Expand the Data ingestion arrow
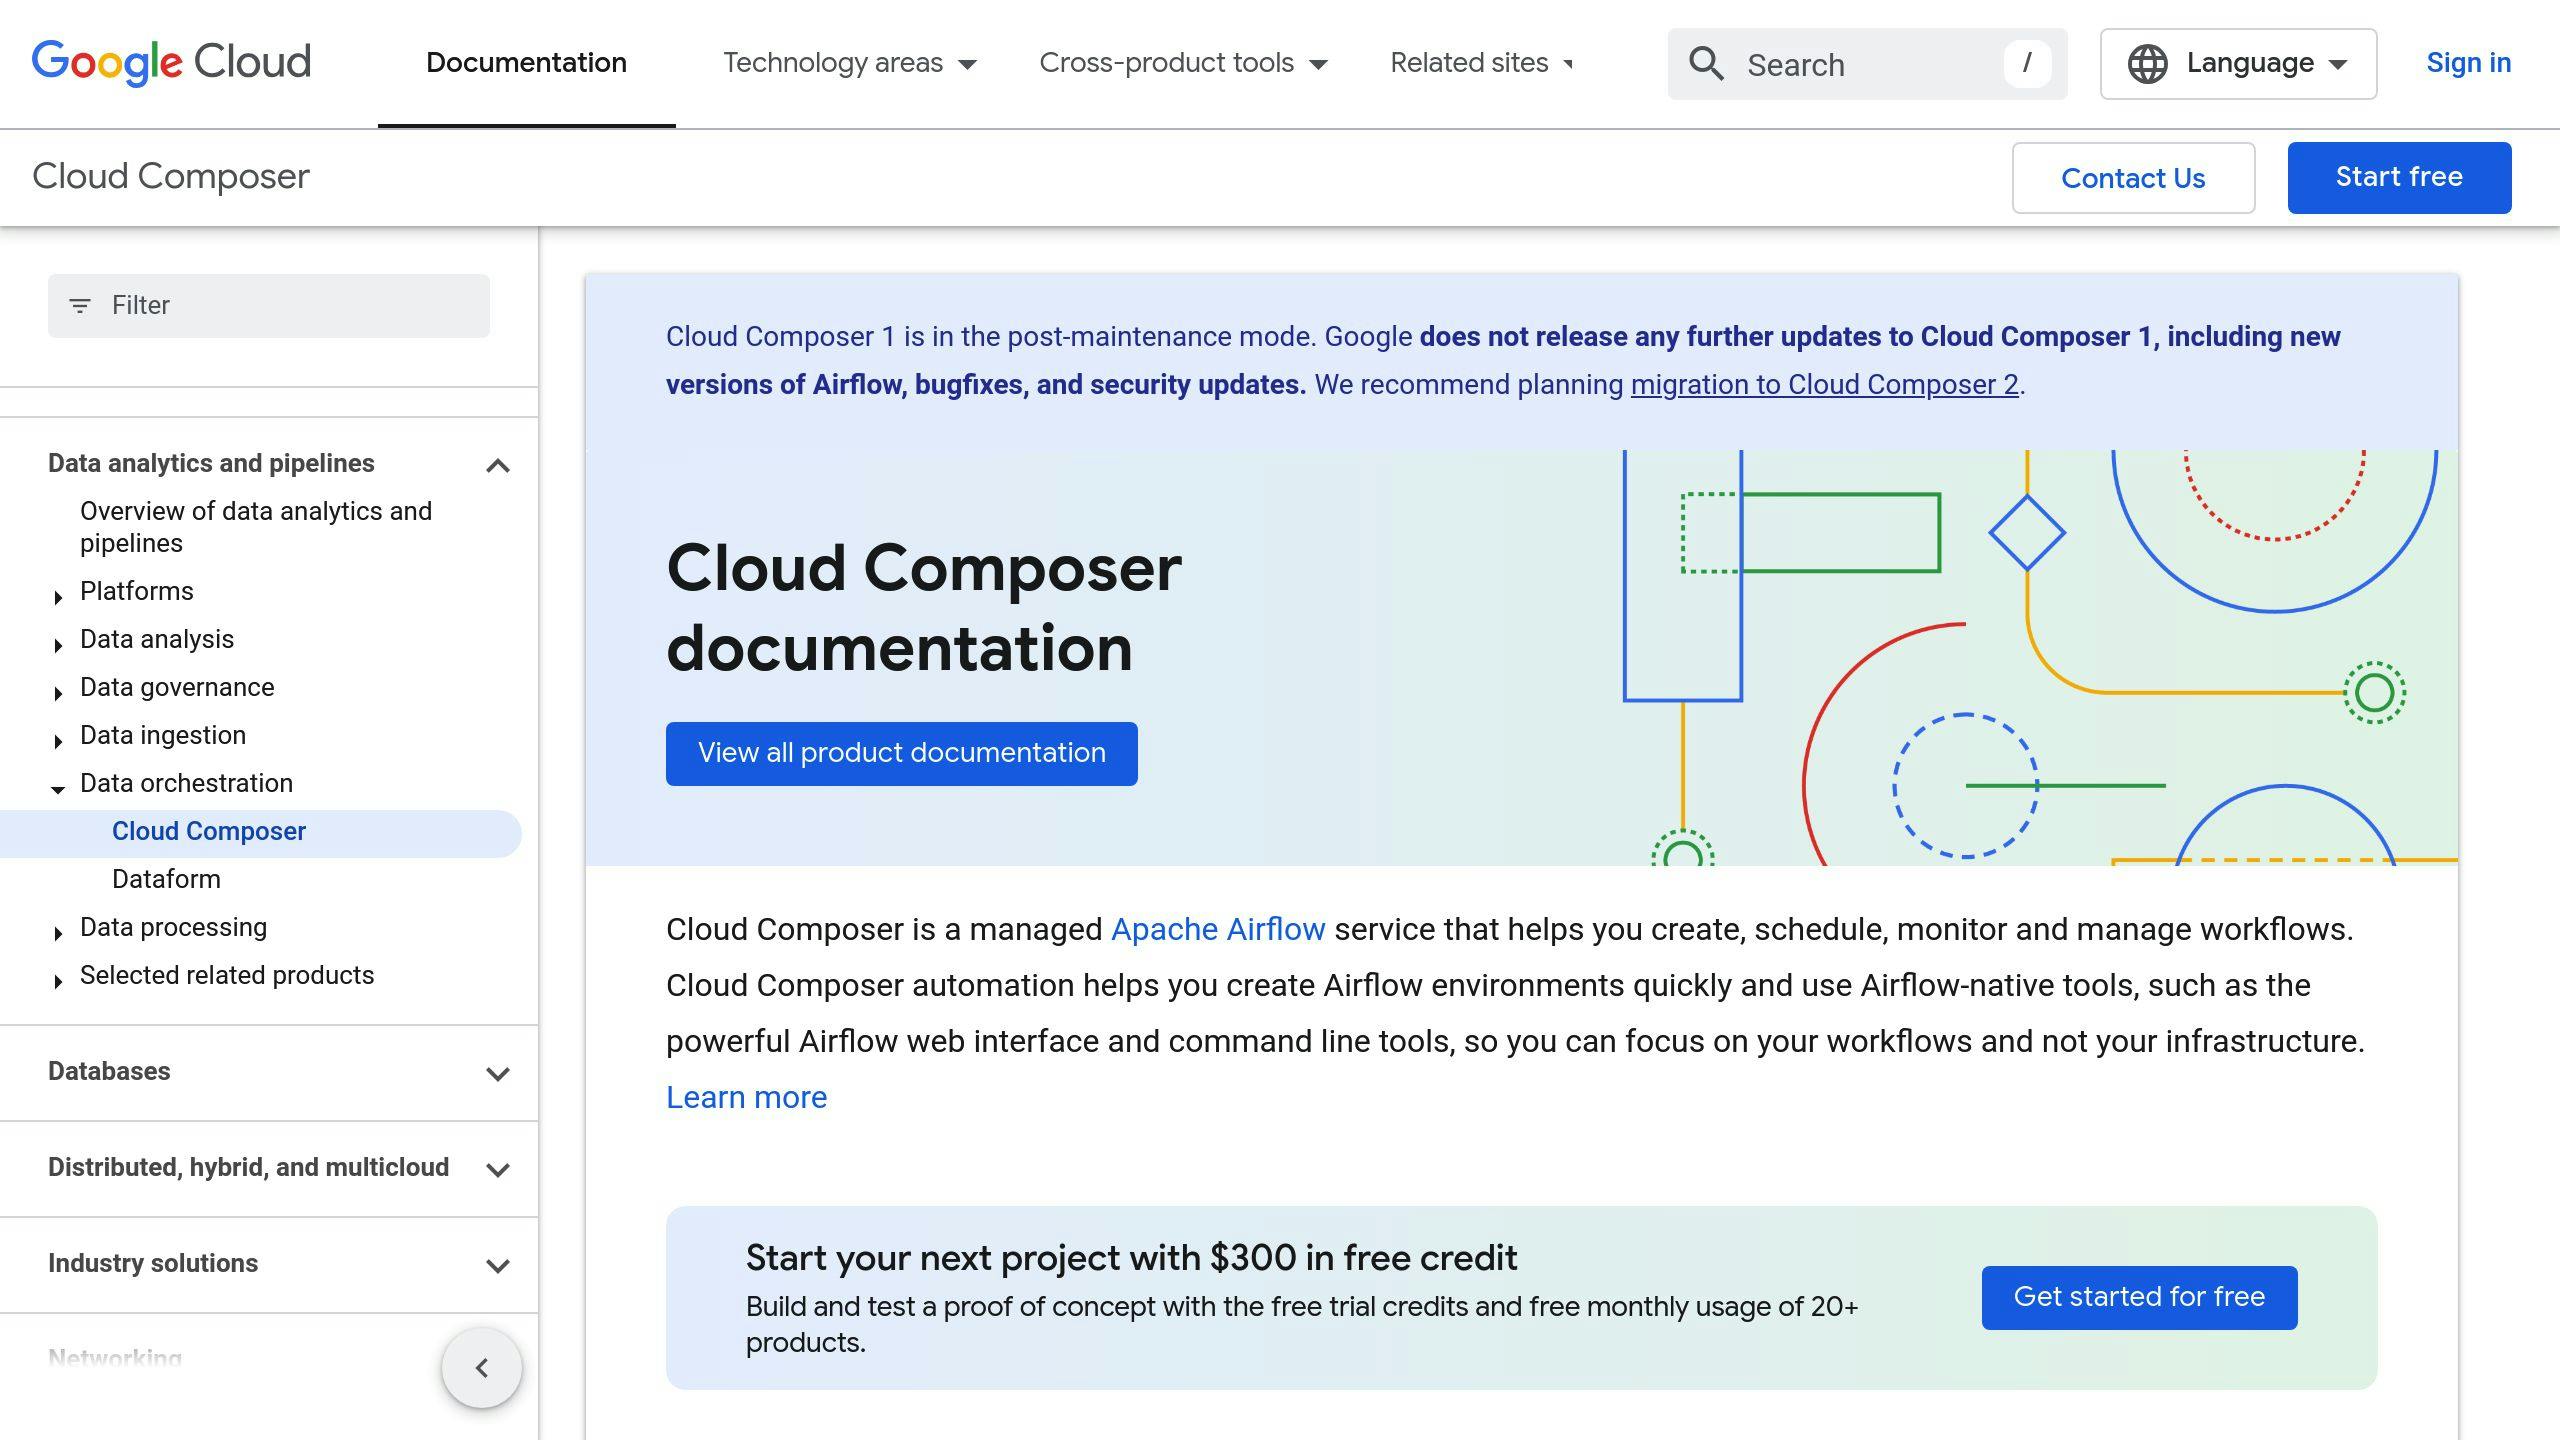This screenshot has width=2560, height=1440. coord(58,741)
